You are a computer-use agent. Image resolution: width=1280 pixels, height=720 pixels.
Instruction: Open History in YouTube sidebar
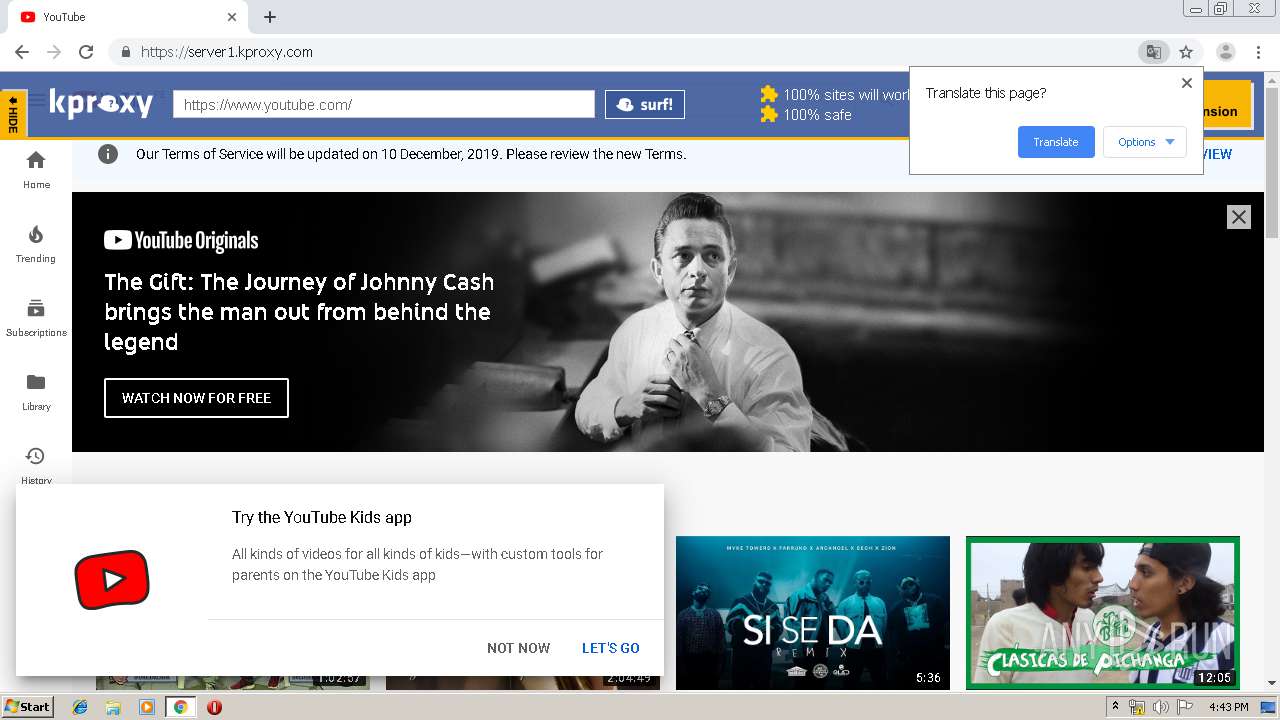pyautogui.click(x=36, y=464)
